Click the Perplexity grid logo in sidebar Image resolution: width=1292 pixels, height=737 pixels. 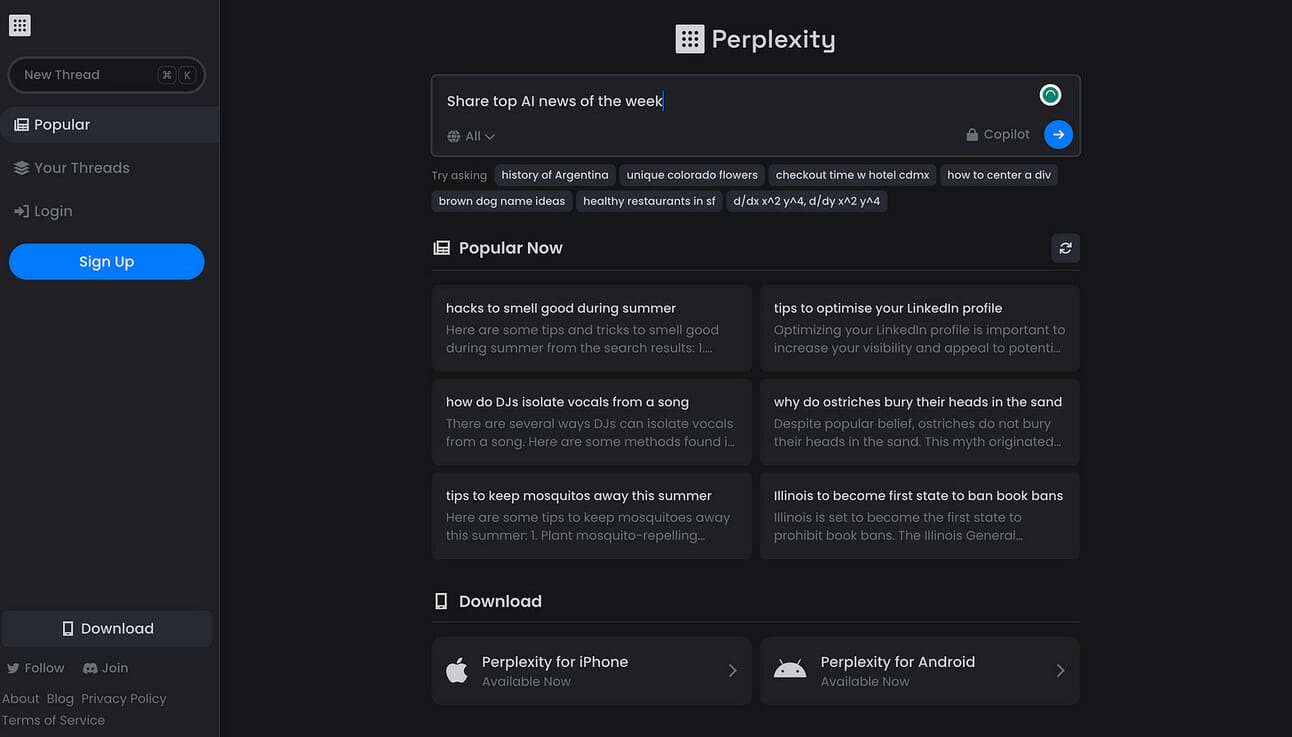click(x=20, y=26)
